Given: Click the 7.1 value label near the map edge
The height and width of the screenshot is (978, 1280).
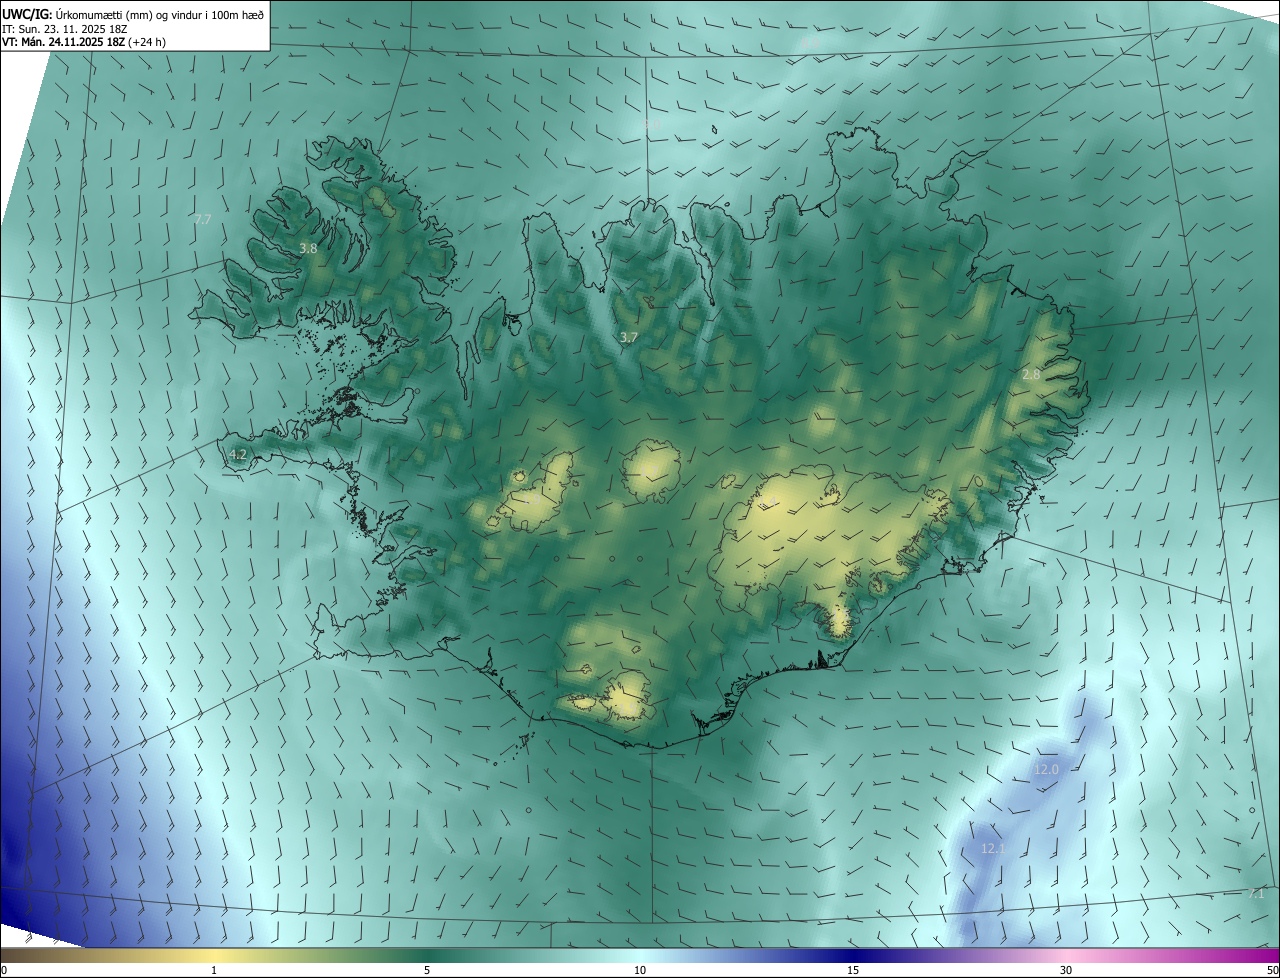Looking at the screenshot, I should (1257, 894).
